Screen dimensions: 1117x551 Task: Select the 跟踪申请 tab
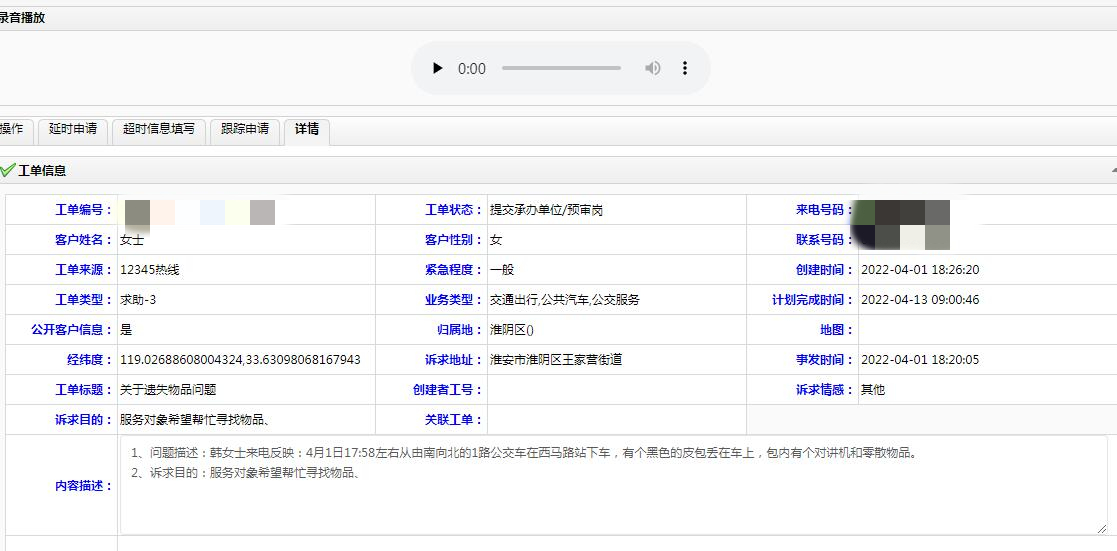[245, 130]
